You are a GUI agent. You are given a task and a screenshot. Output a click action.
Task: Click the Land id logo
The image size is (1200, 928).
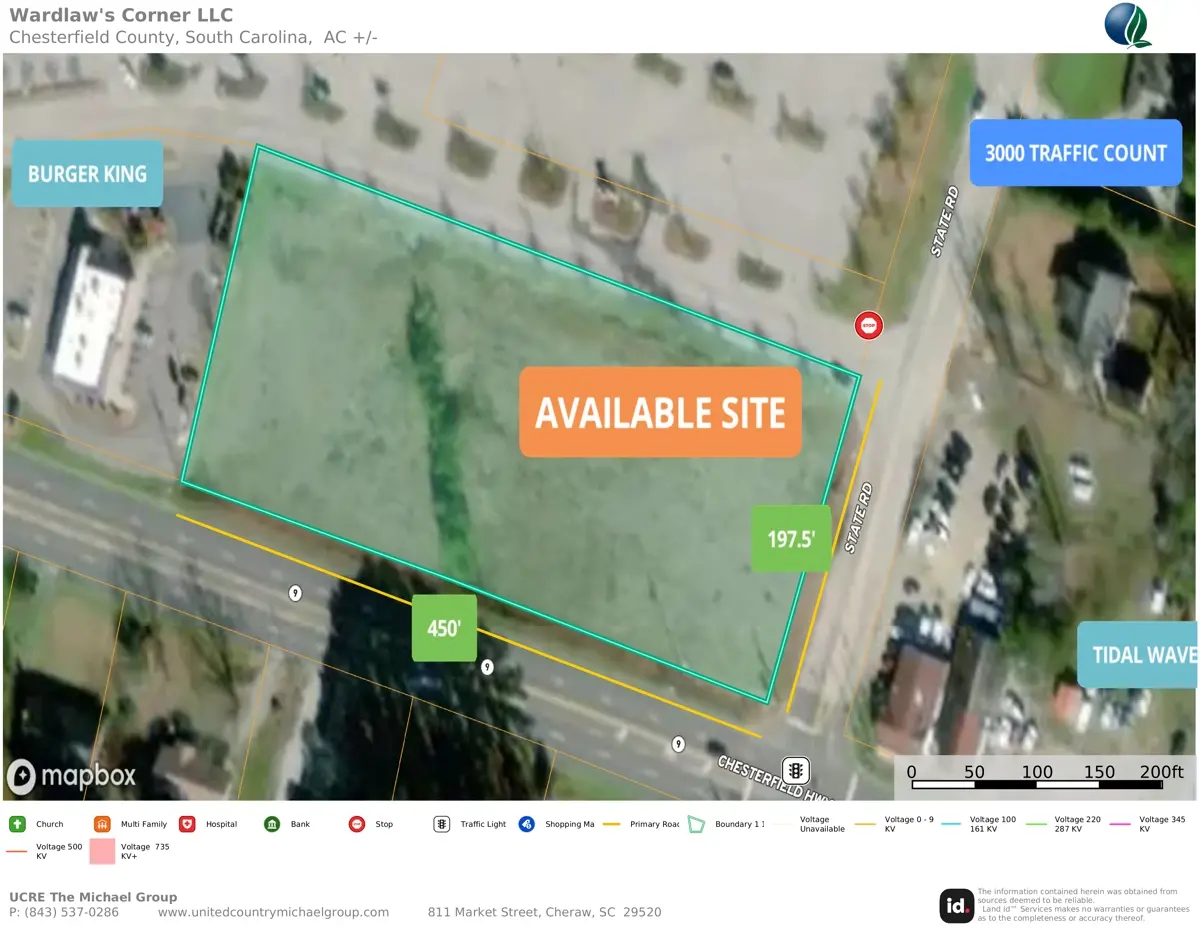pyautogui.click(x=956, y=906)
